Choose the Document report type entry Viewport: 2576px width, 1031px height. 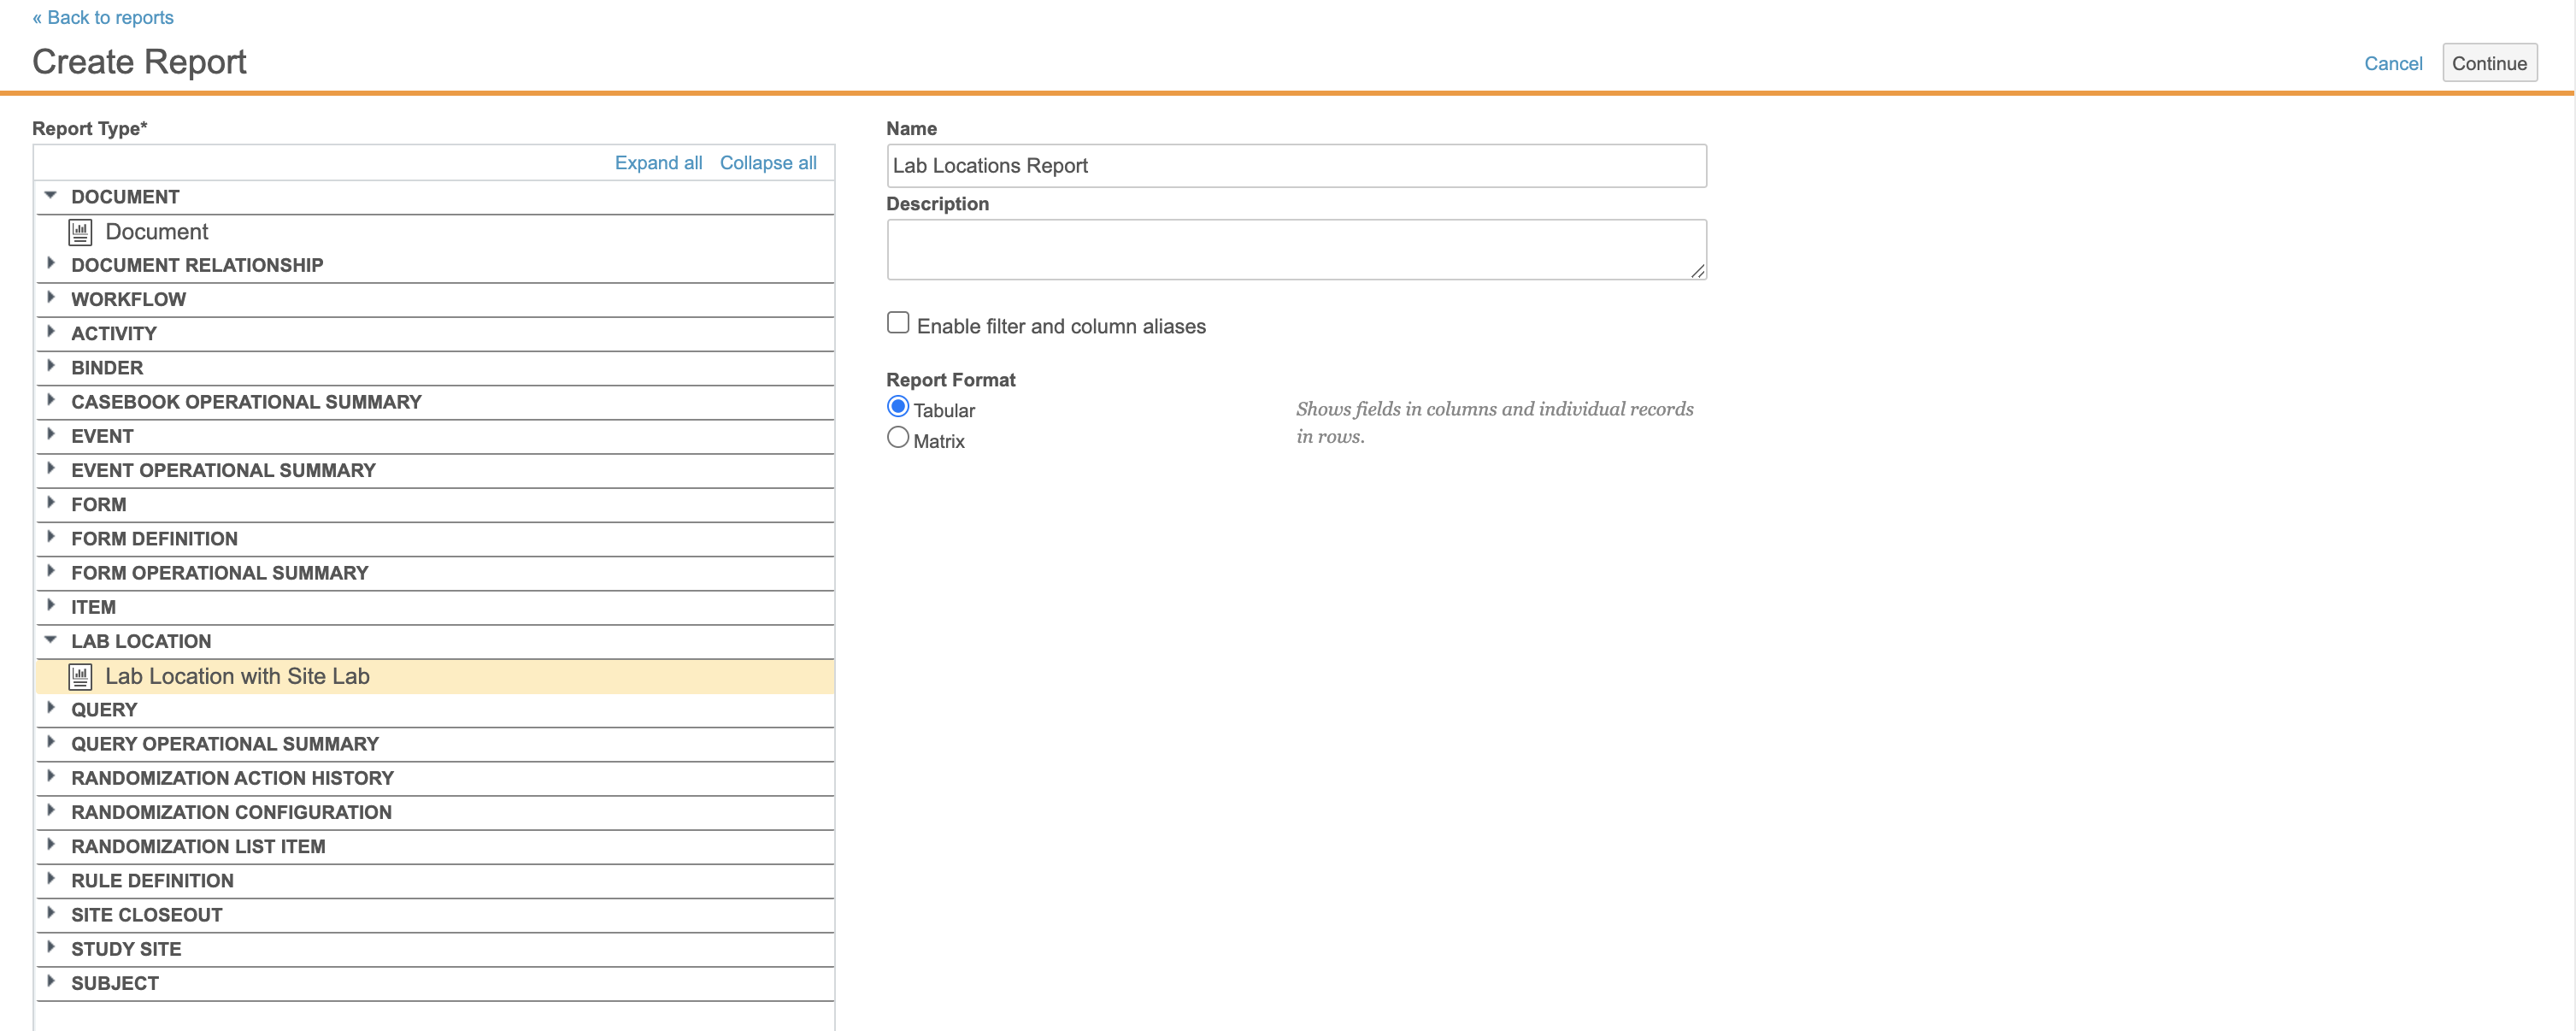[x=157, y=232]
